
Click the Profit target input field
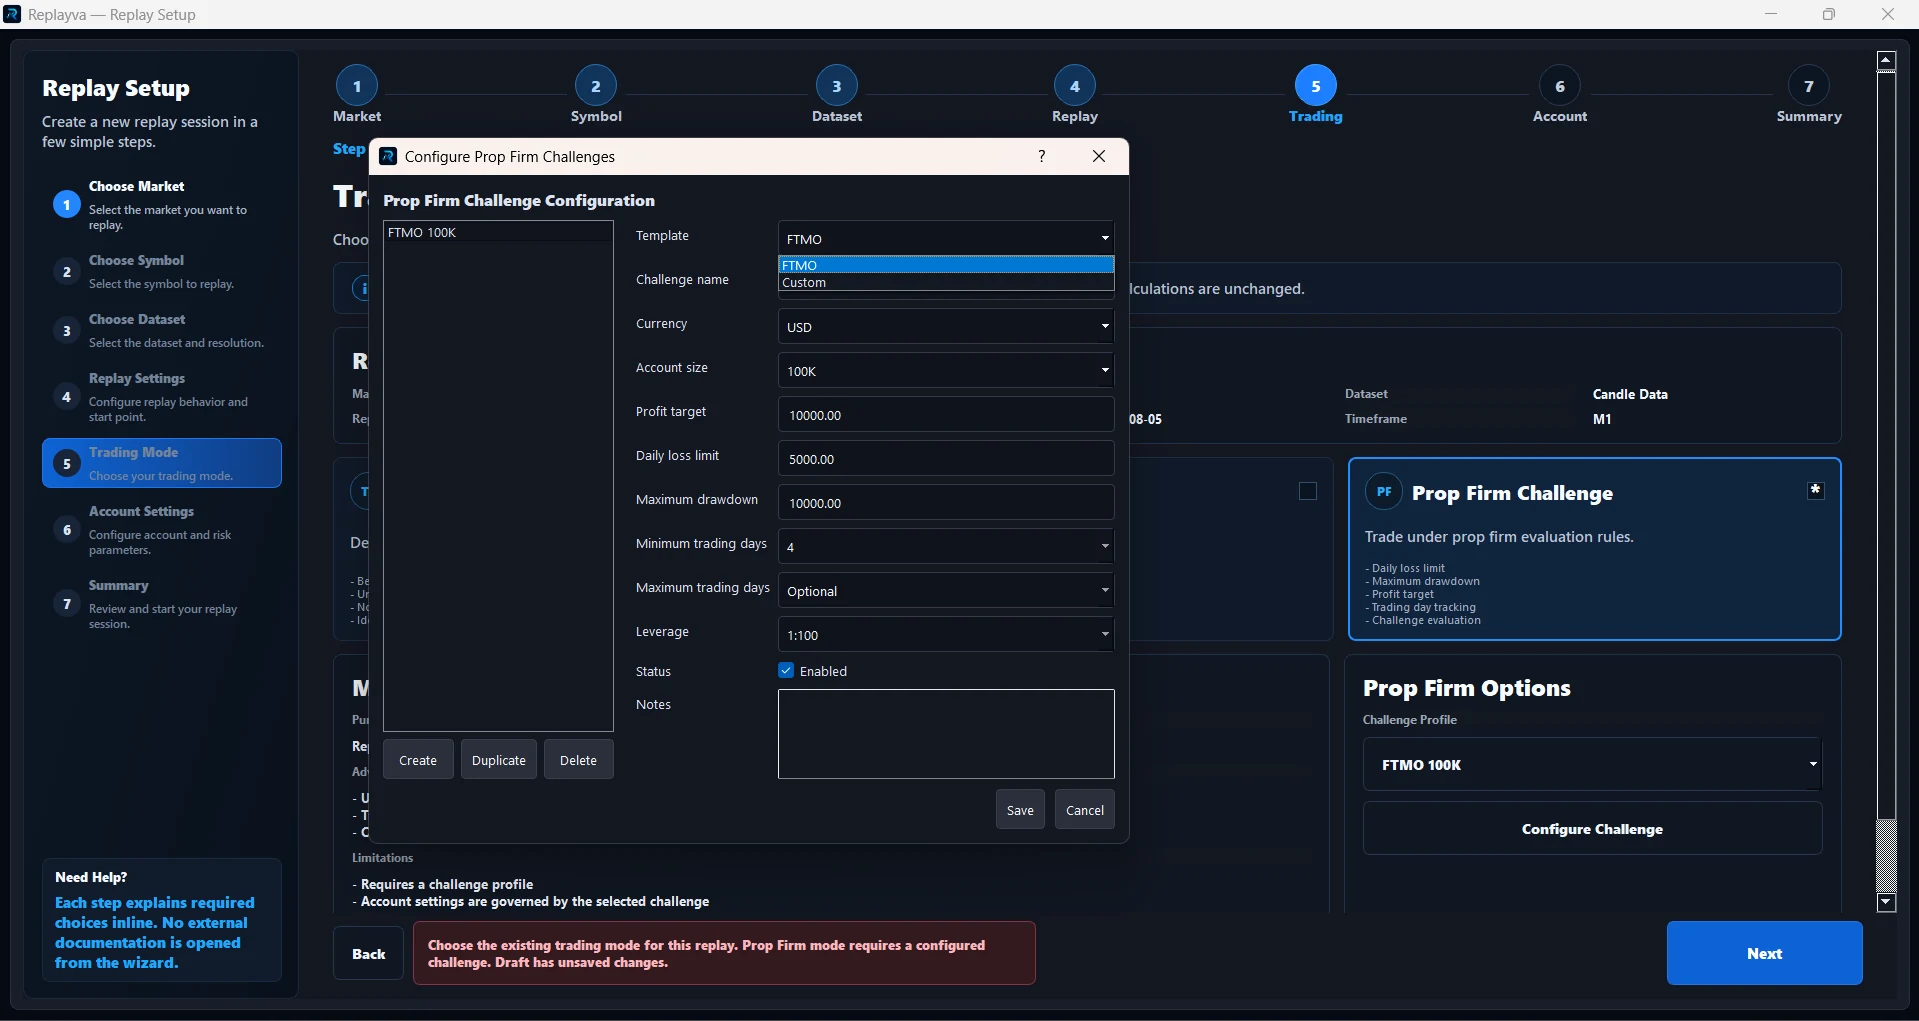(946, 414)
